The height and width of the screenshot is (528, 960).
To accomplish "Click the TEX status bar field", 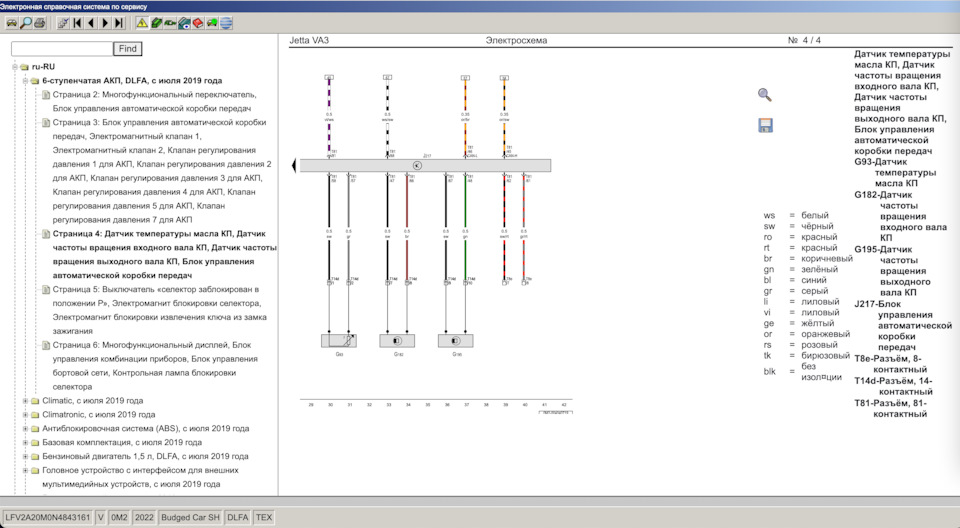I will coord(264,518).
